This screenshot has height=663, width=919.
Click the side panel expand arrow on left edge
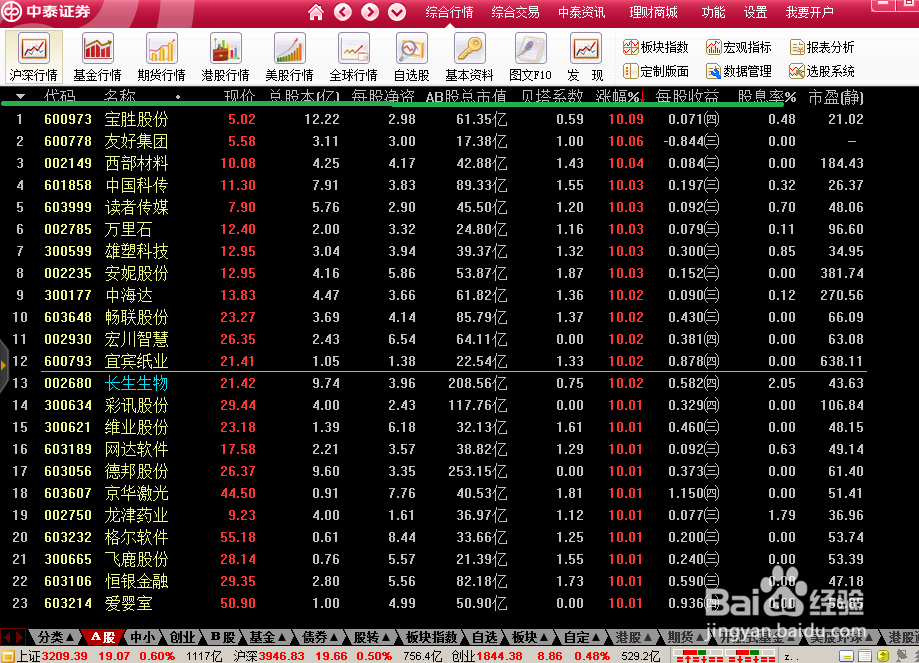[x=4, y=365]
